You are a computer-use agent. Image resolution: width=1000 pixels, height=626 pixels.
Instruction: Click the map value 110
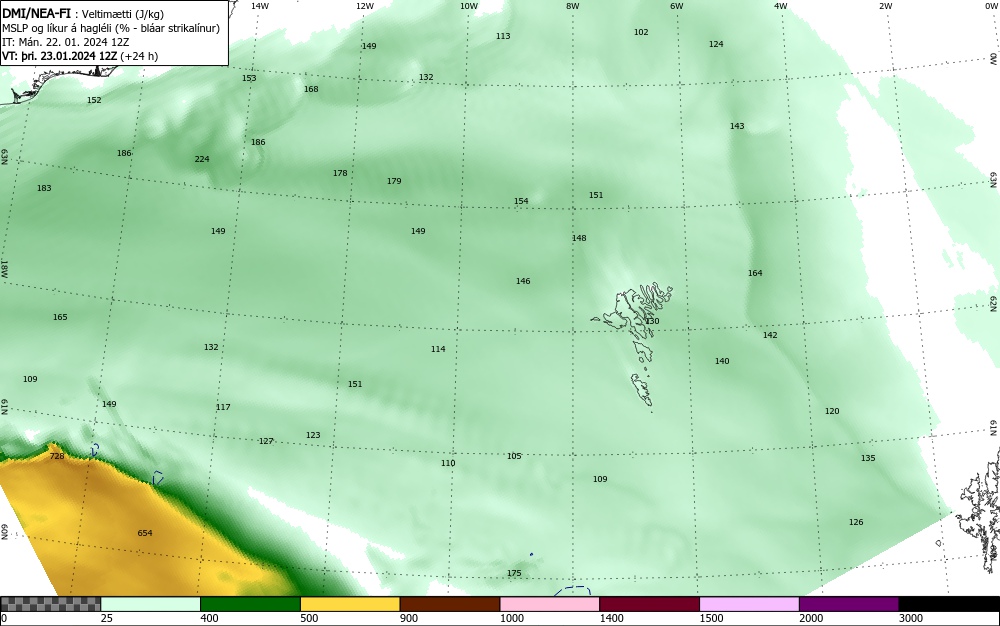pyautogui.click(x=448, y=463)
